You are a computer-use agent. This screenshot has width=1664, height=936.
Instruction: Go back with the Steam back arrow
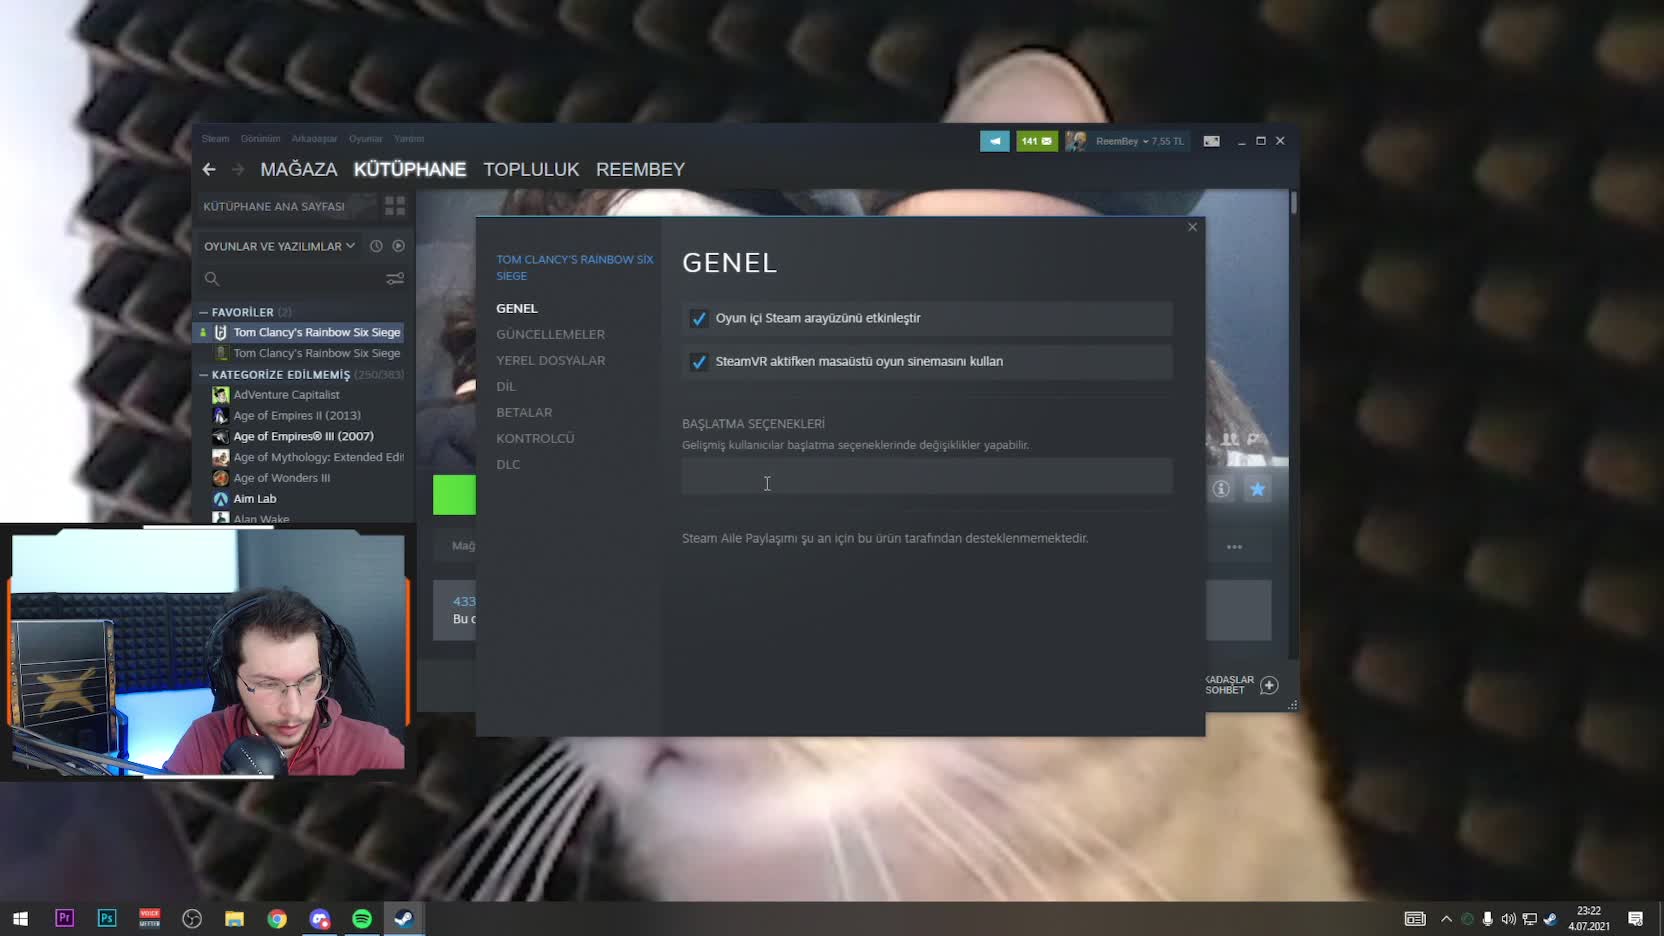pos(209,169)
